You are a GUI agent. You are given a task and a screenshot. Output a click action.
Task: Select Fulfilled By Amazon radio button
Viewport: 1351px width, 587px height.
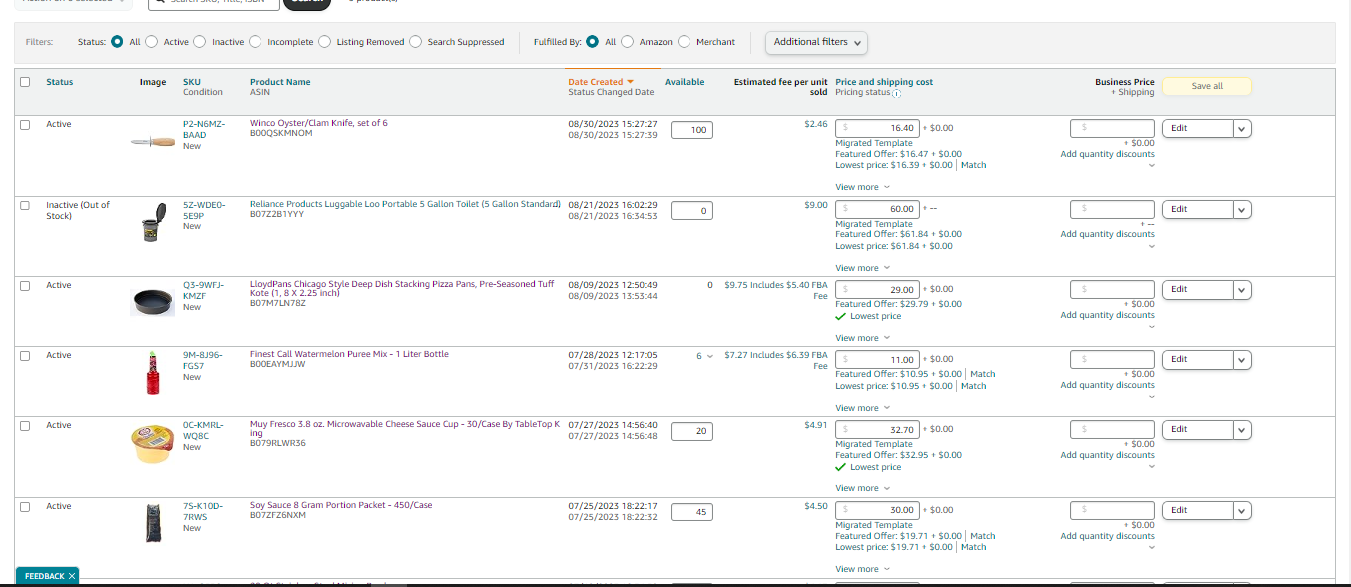627,42
